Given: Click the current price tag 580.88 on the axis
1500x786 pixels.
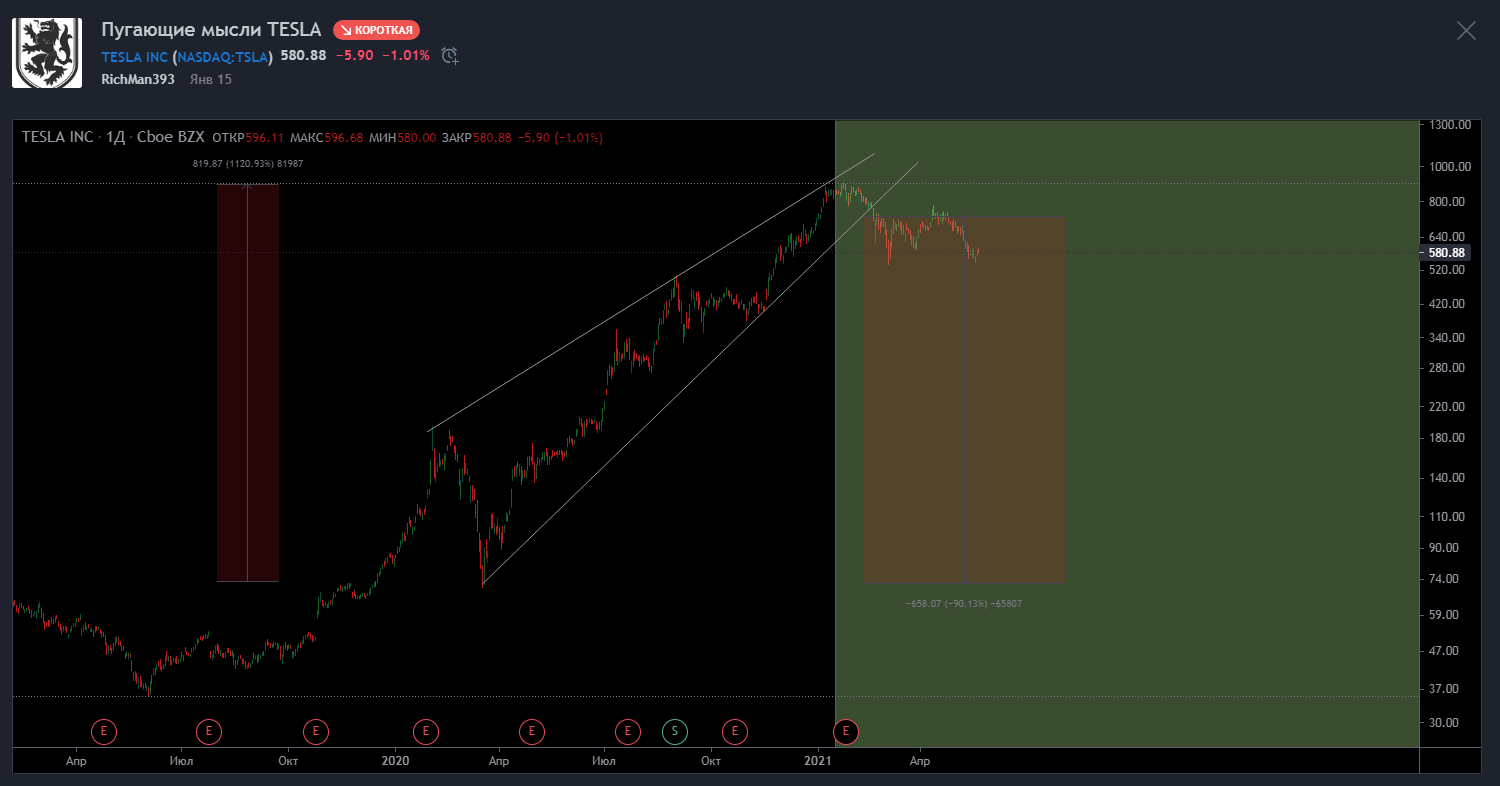Looking at the screenshot, I should (x=1446, y=253).
